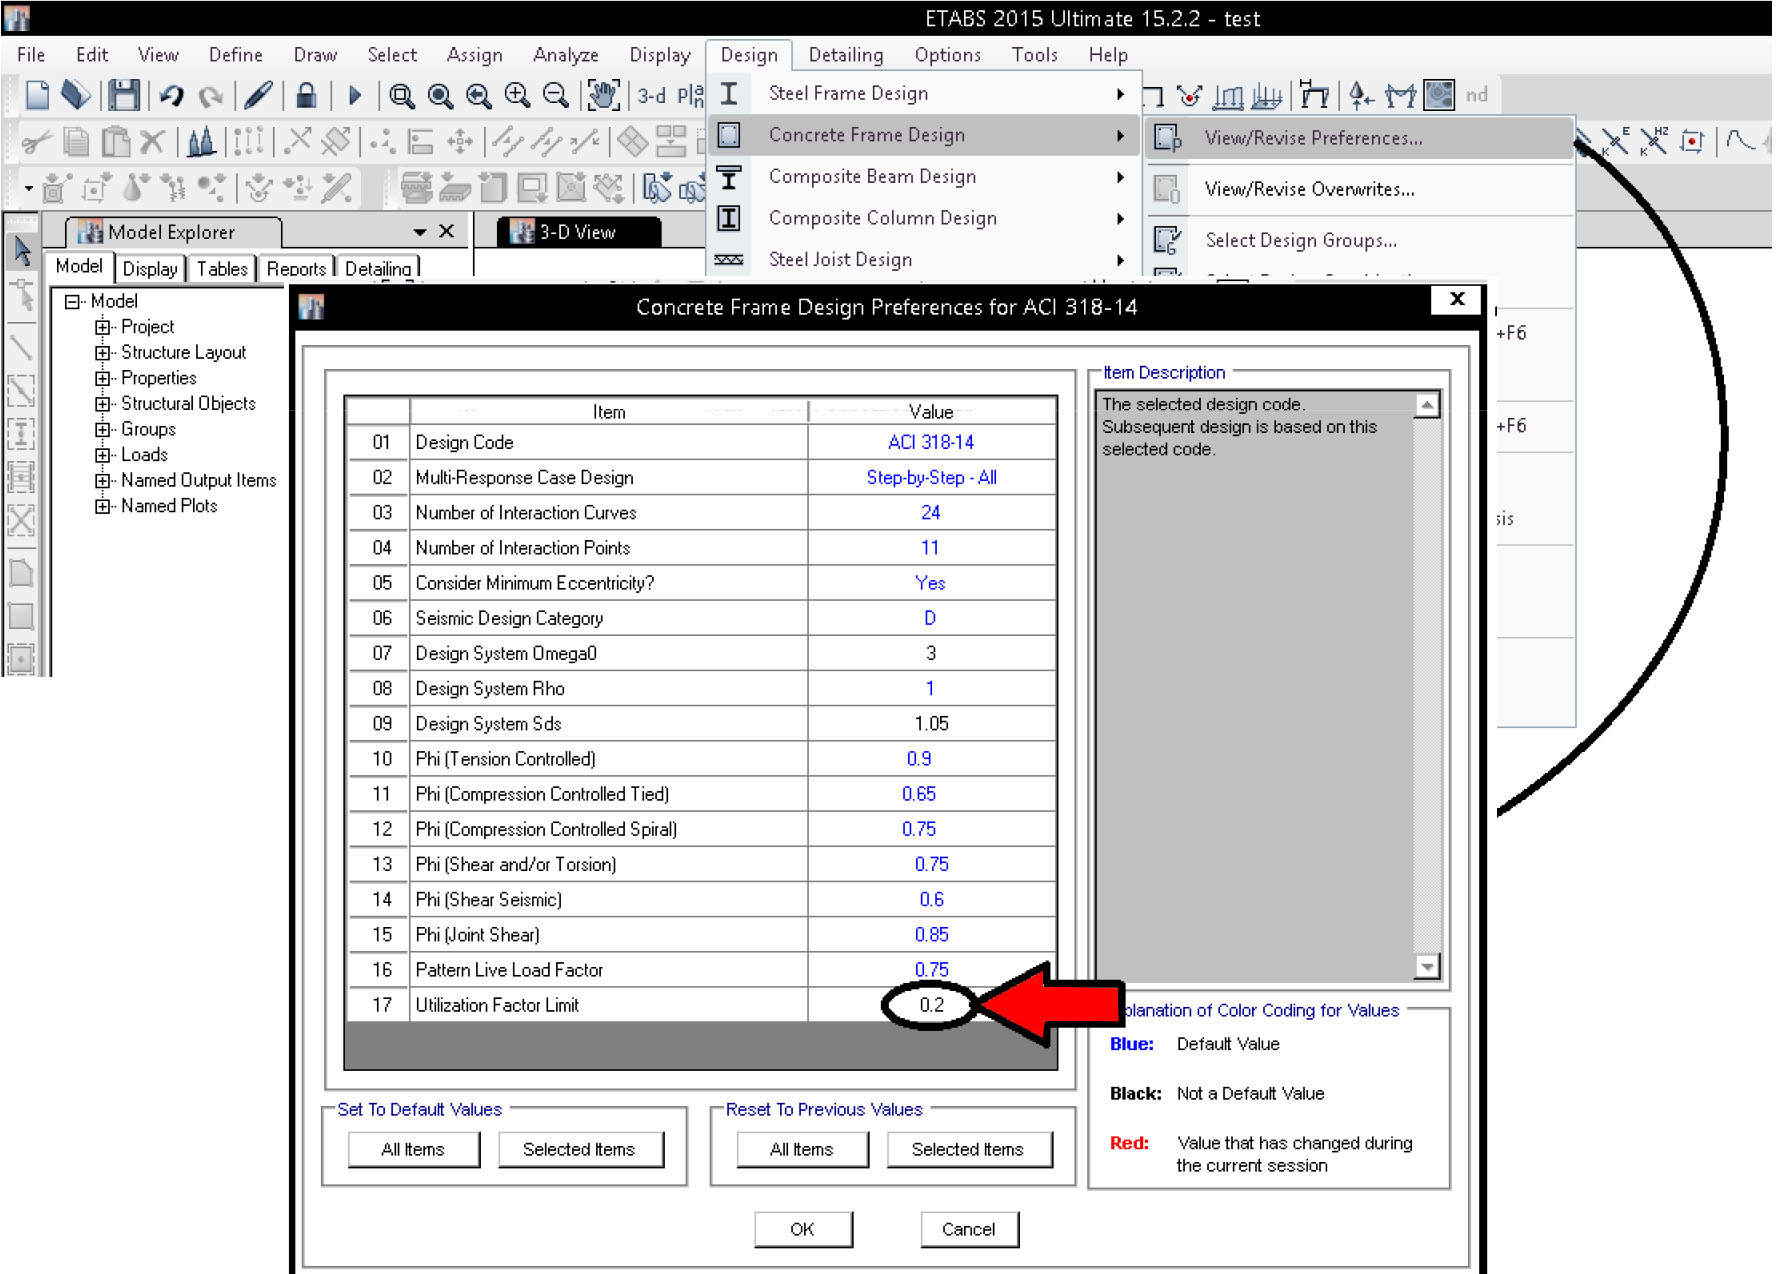Expand the Project tree node
This screenshot has width=1784, height=1274.
pyautogui.click(x=102, y=327)
